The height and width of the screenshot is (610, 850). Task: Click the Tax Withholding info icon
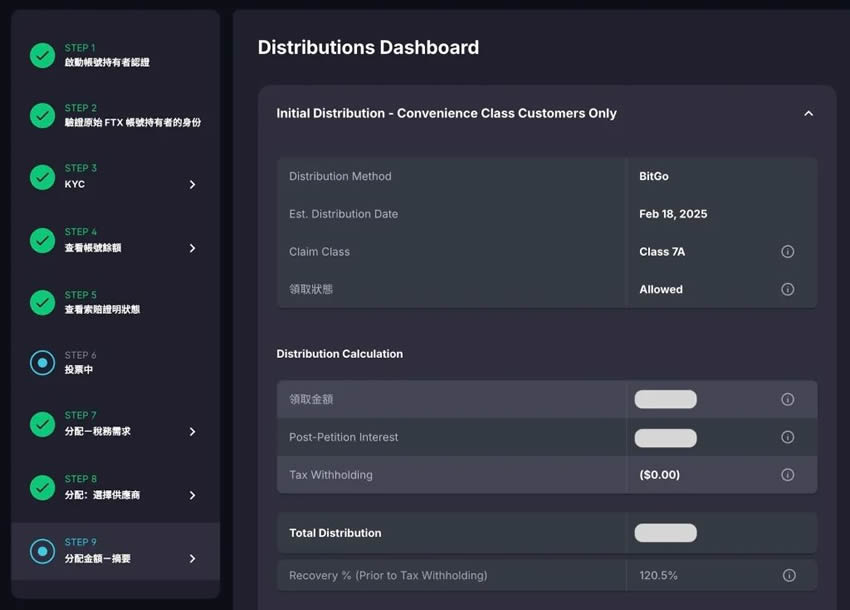pyautogui.click(x=788, y=474)
